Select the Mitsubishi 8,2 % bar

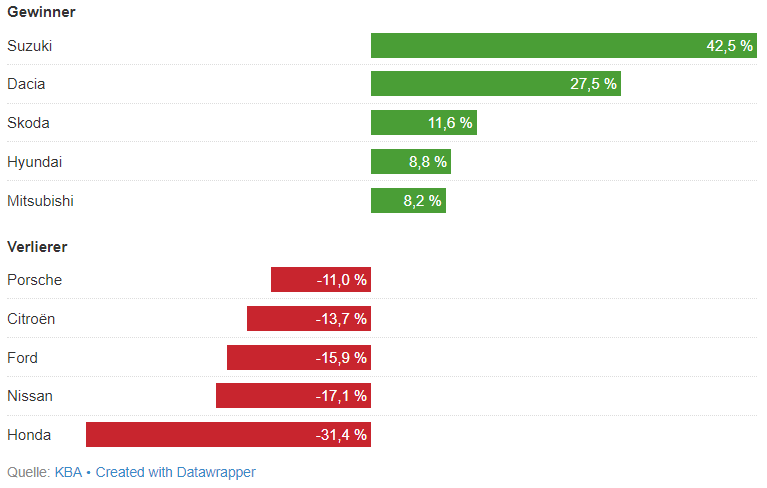pyautogui.click(x=408, y=201)
